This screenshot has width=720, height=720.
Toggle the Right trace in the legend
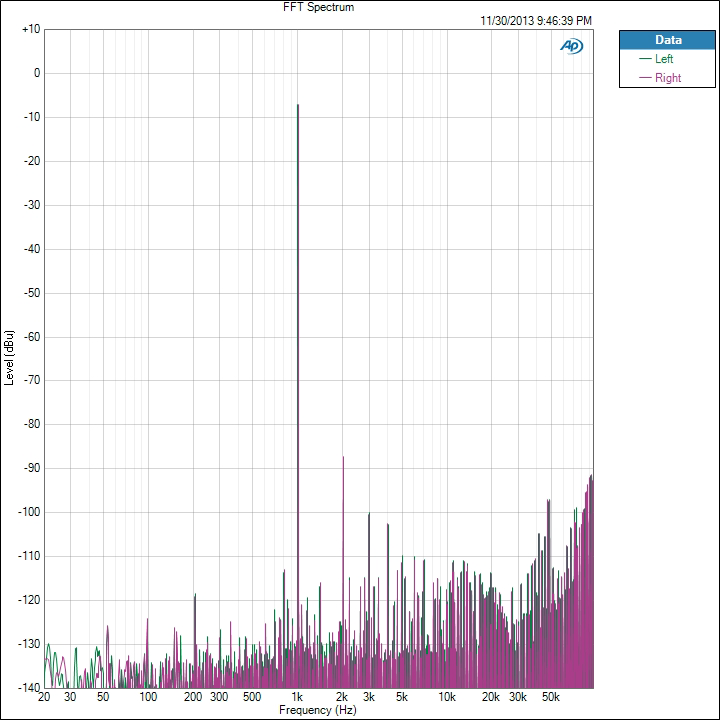pyautogui.click(x=667, y=78)
